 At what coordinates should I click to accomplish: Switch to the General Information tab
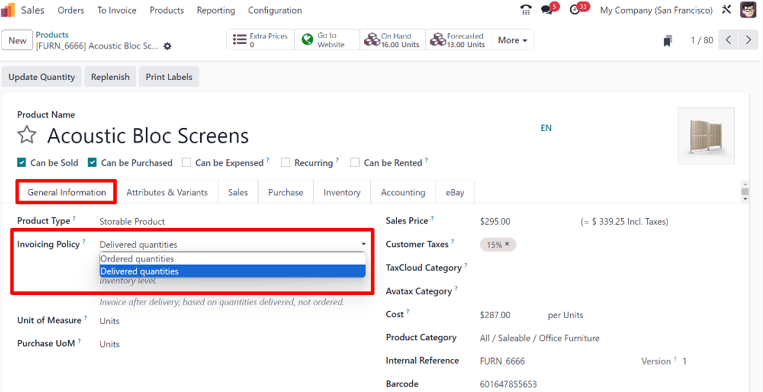click(67, 192)
